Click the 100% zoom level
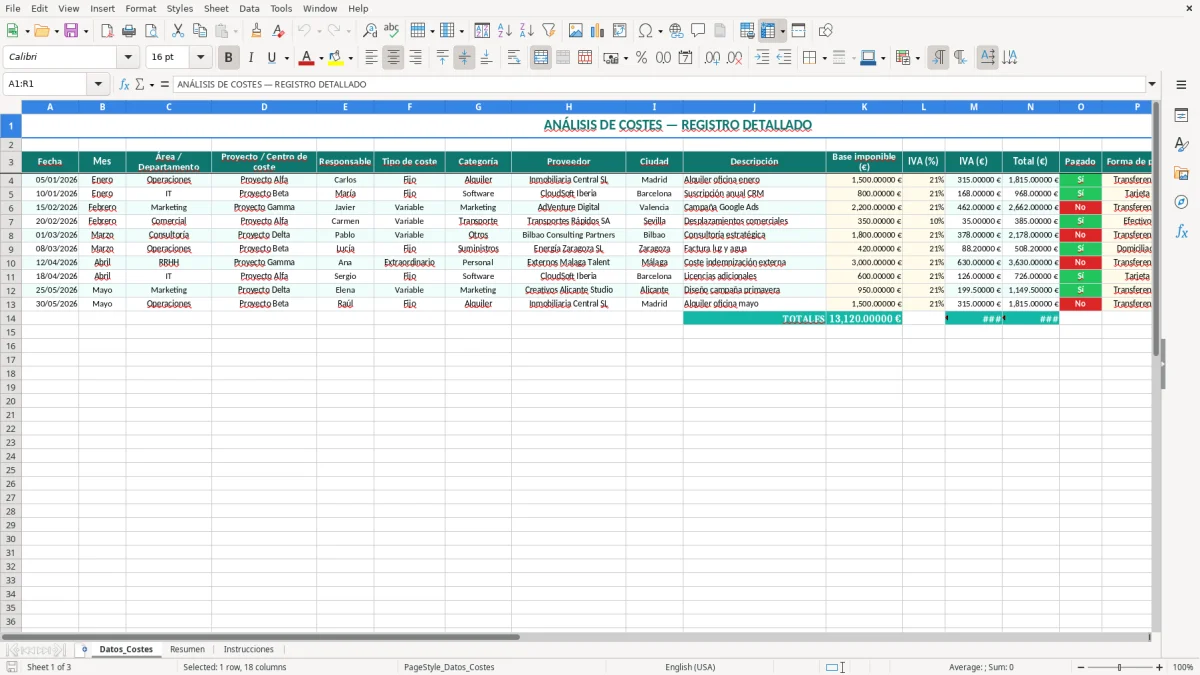This screenshot has height=675, width=1200. click(1182, 667)
